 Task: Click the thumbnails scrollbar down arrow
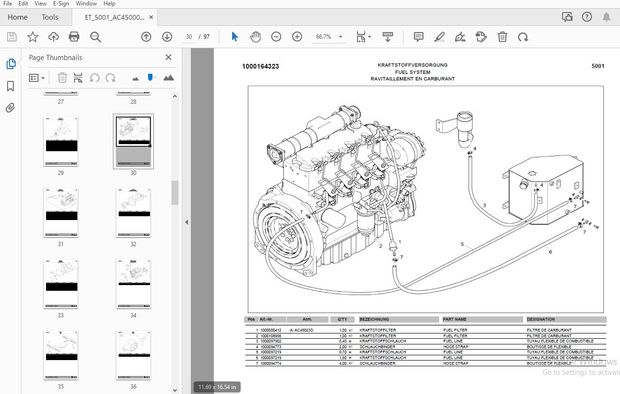(x=175, y=390)
